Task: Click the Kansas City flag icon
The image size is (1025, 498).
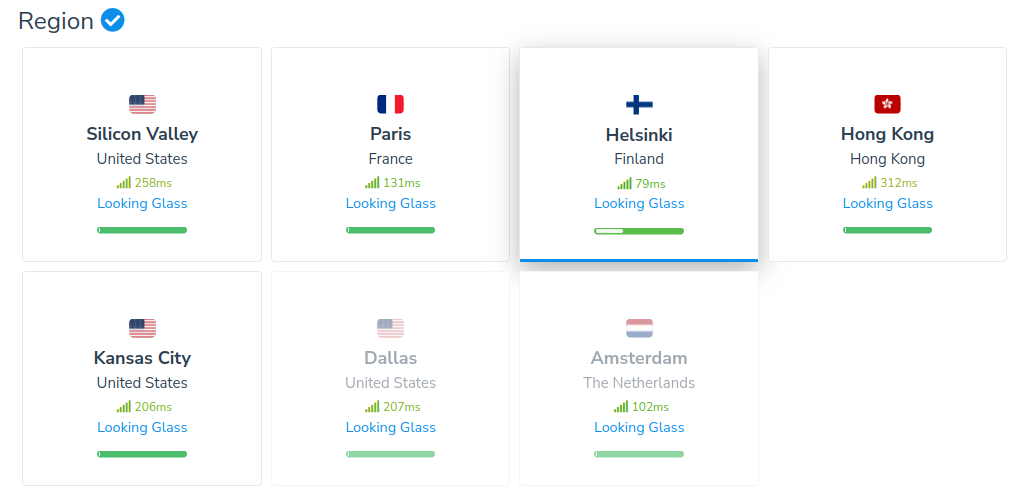Action: [142, 328]
